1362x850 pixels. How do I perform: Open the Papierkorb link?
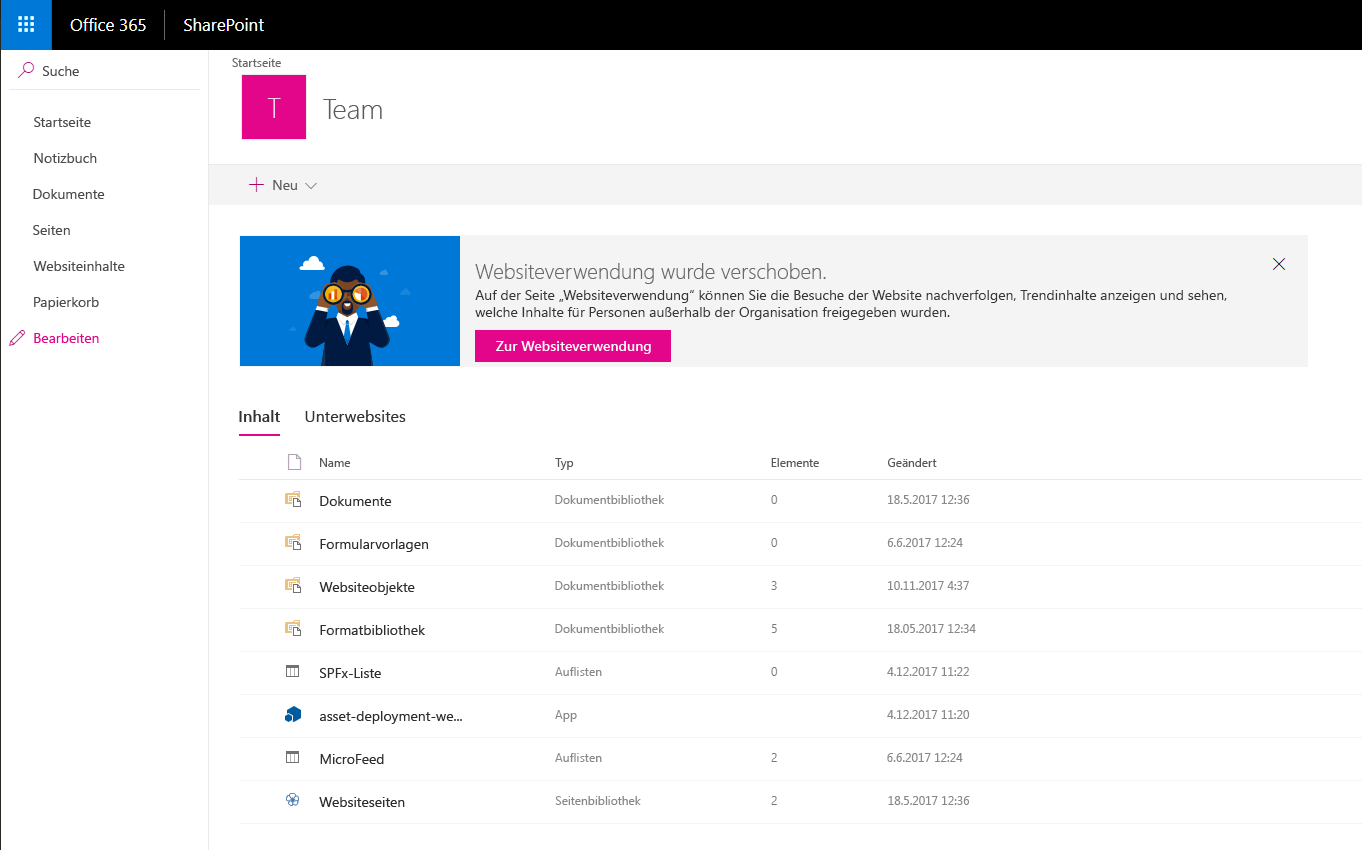(67, 301)
